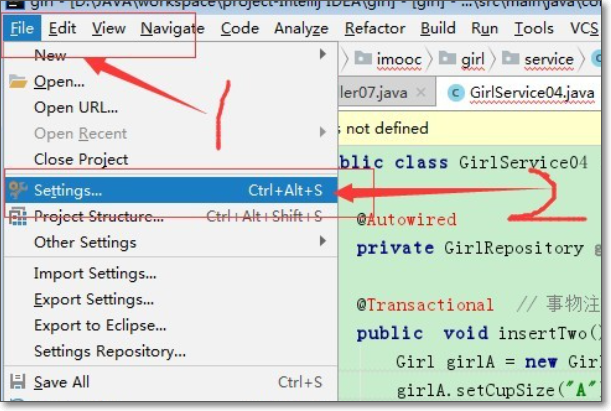Expand the New submenu arrow
This screenshot has height=411, width=611.
[323, 54]
